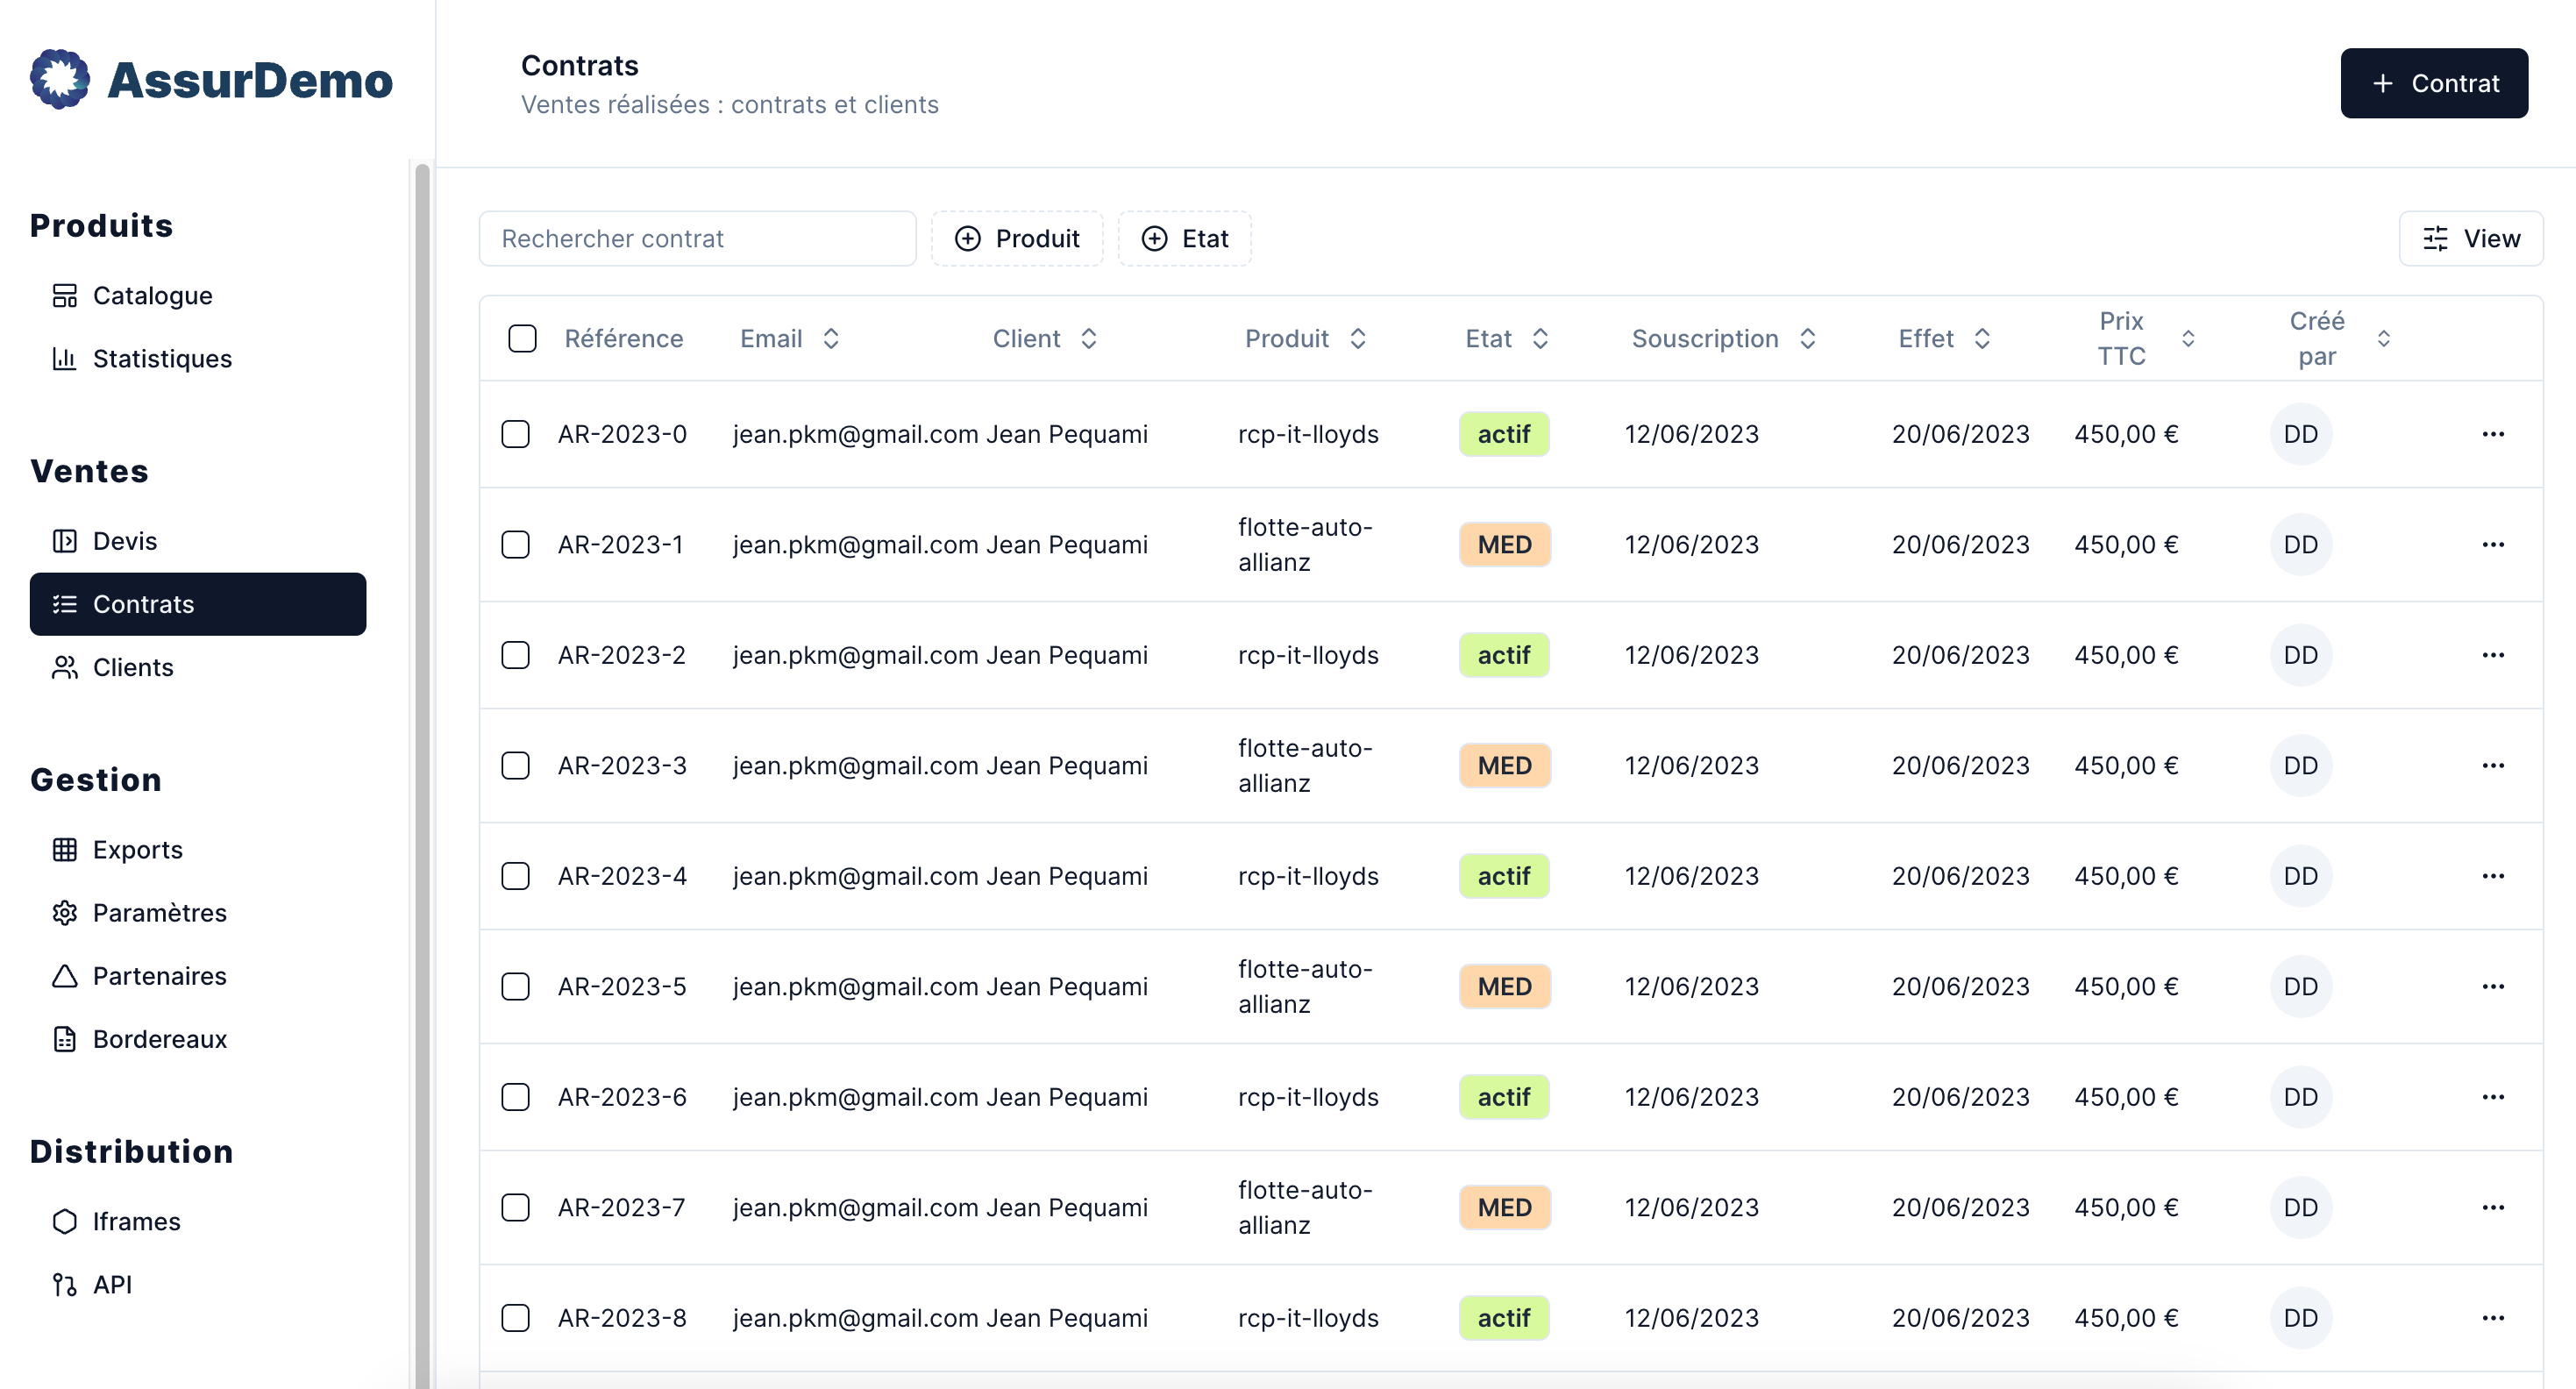The height and width of the screenshot is (1389, 2576).
Task: Click the API branch icon
Action: pyautogui.click(x=65, y=1284)
